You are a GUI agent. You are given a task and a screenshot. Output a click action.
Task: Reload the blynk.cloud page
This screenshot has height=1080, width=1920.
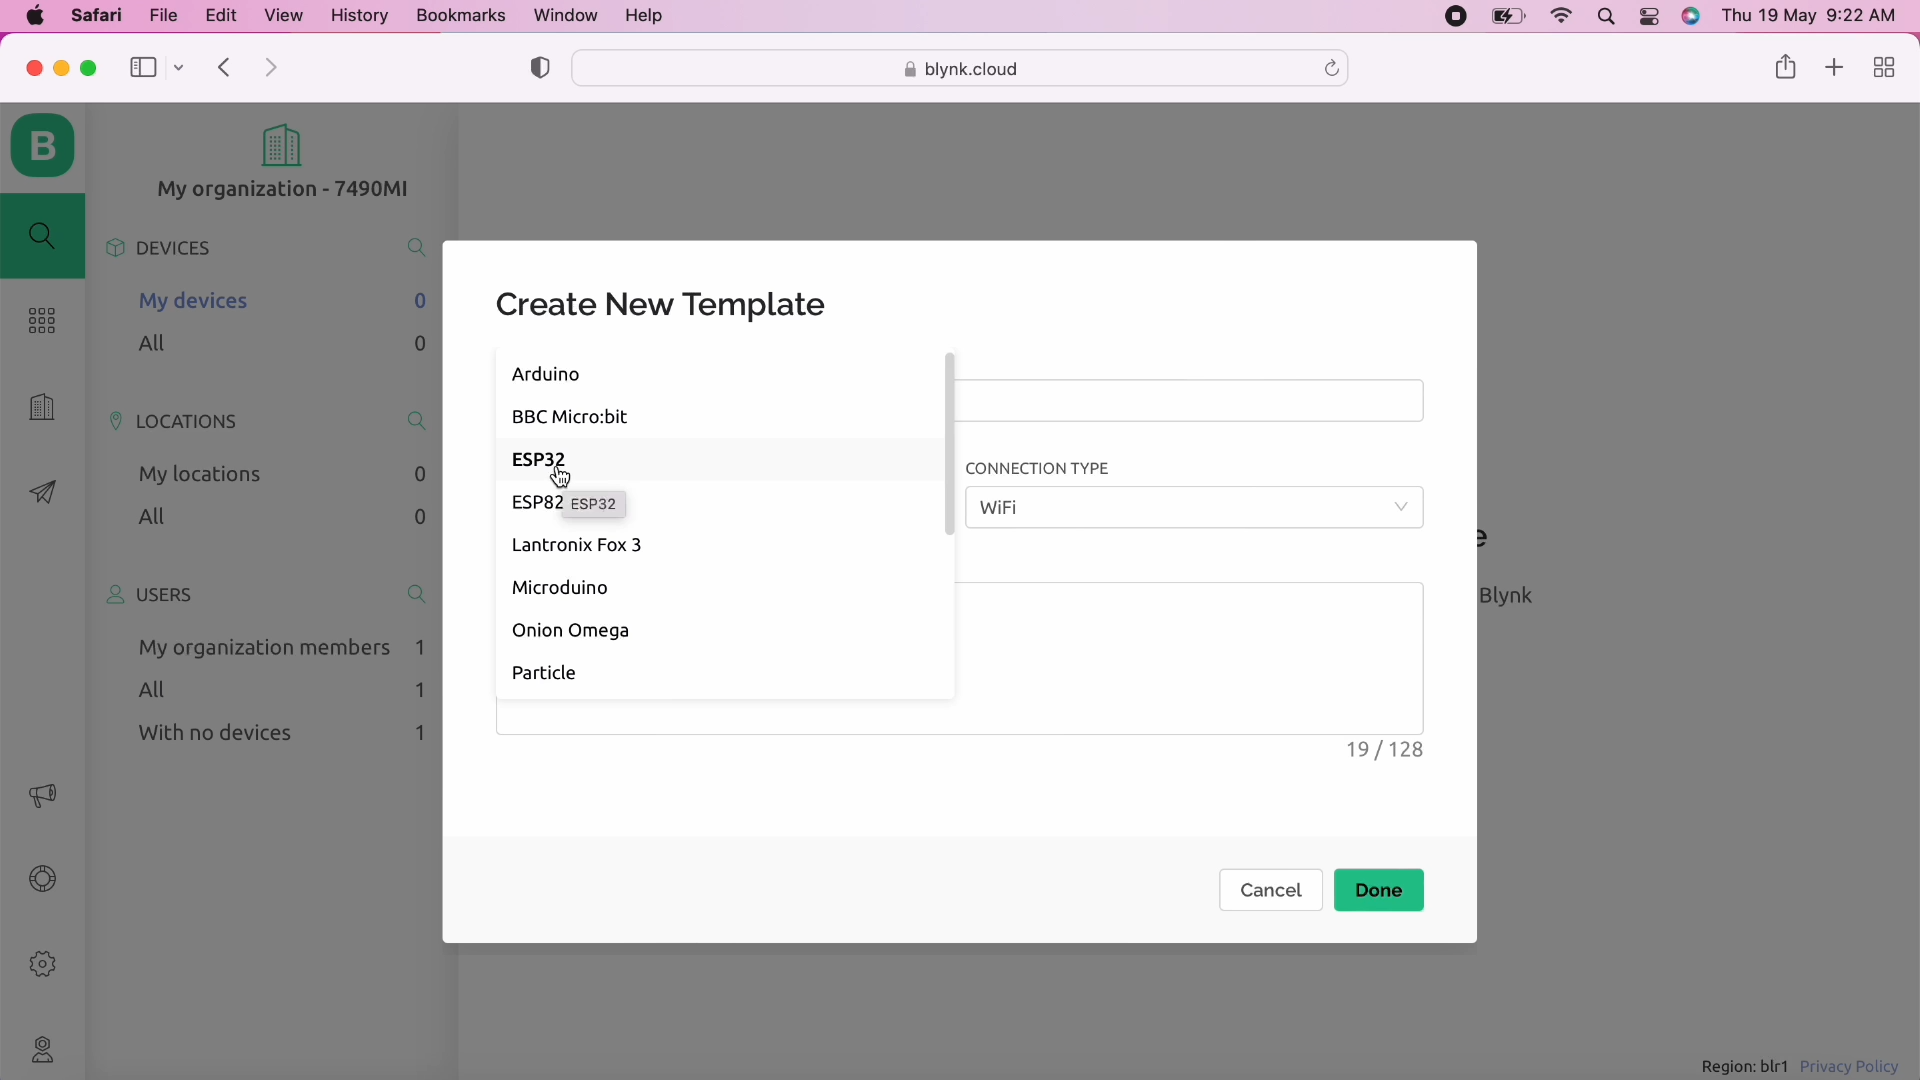tap(1332, 69)
